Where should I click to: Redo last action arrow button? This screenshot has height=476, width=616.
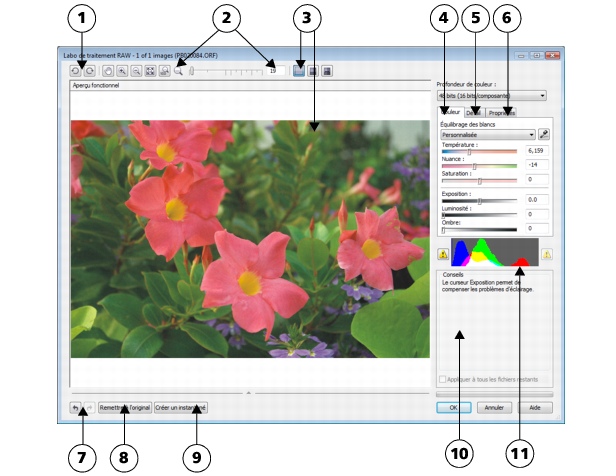point(90,408)
